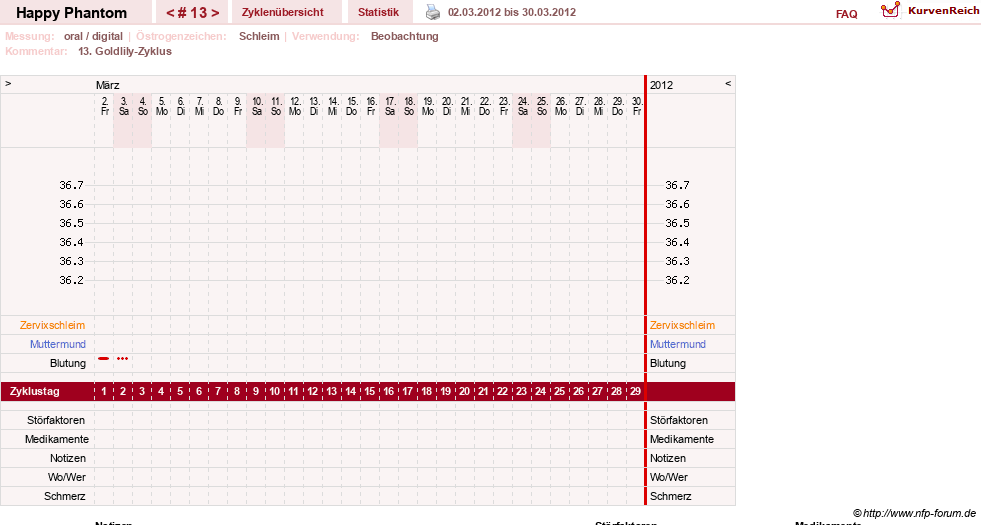Open the Statistik tab
981x525 pixels.
click(378, 12)
